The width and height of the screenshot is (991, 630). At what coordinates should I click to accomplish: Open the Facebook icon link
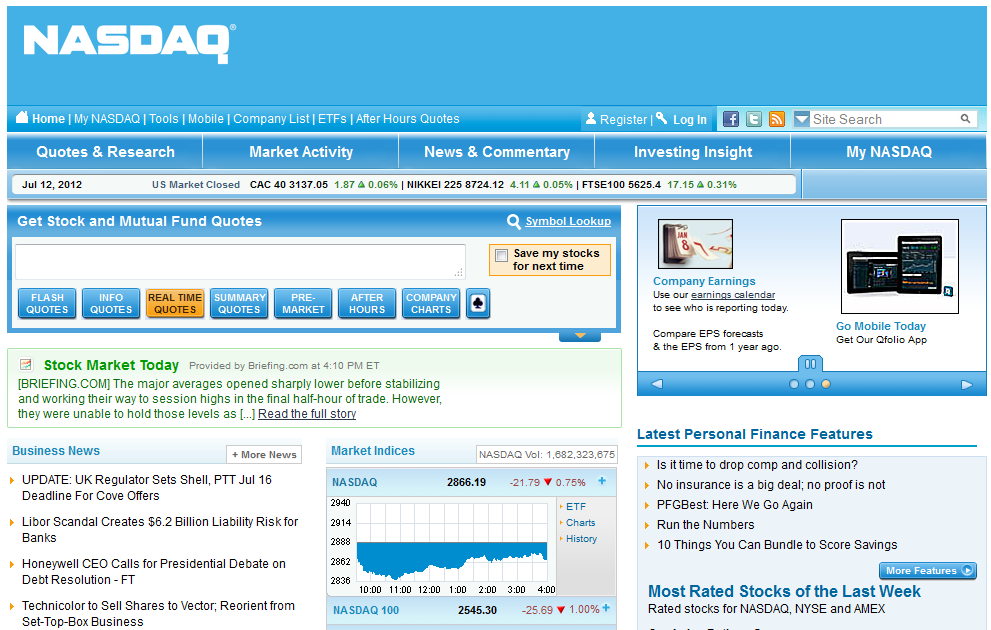pyautogui.click(x=731, y=119)
